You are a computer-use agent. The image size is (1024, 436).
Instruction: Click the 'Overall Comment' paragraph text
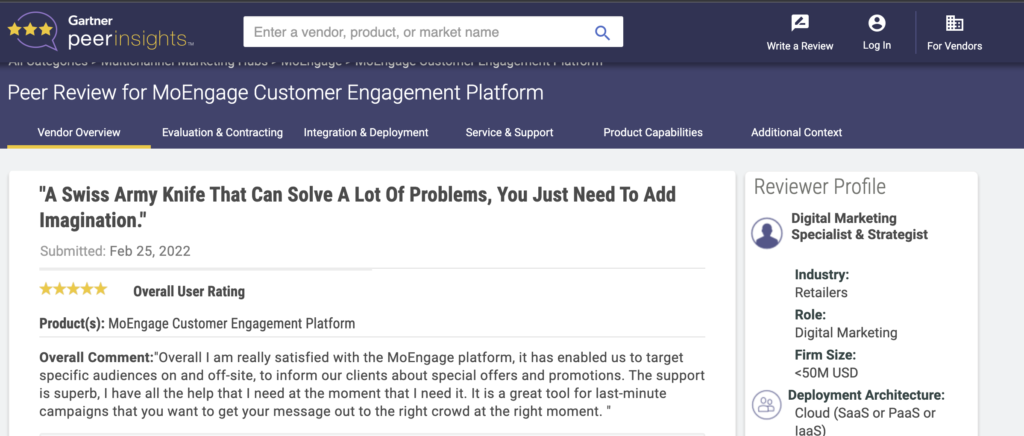pyautogui.click(x=371, y=384)
